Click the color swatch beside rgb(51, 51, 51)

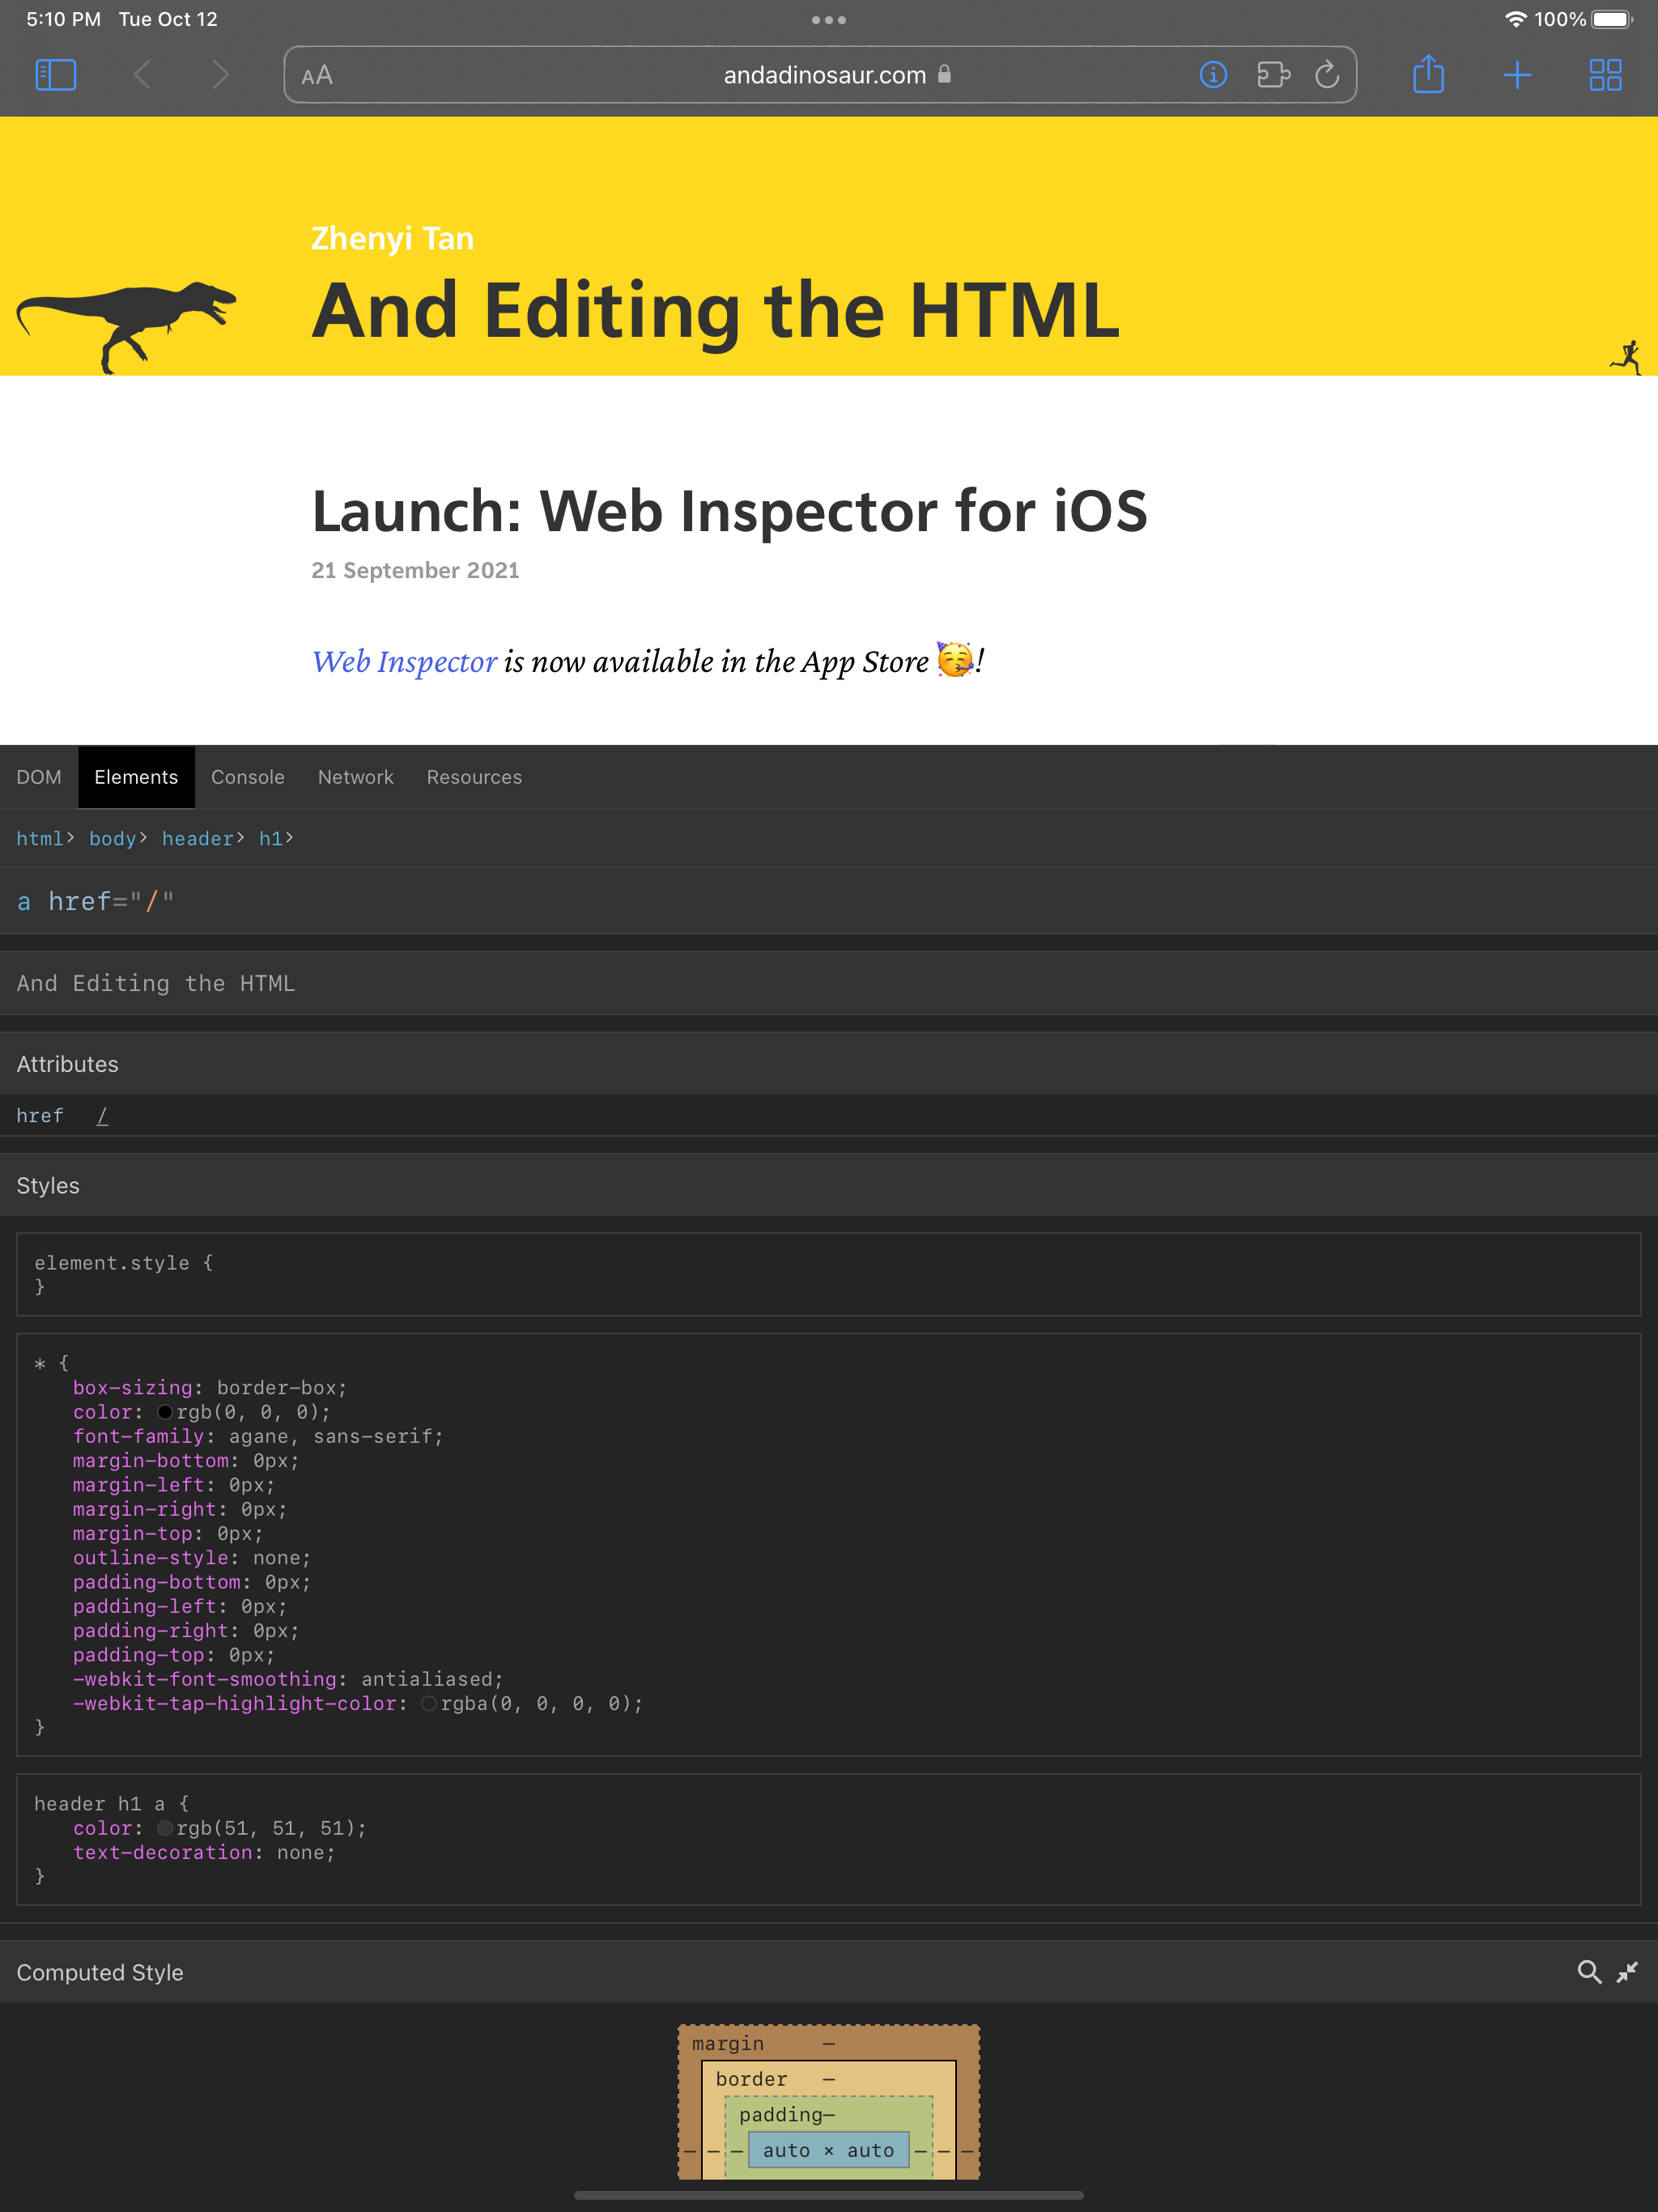pos(166,1827)
